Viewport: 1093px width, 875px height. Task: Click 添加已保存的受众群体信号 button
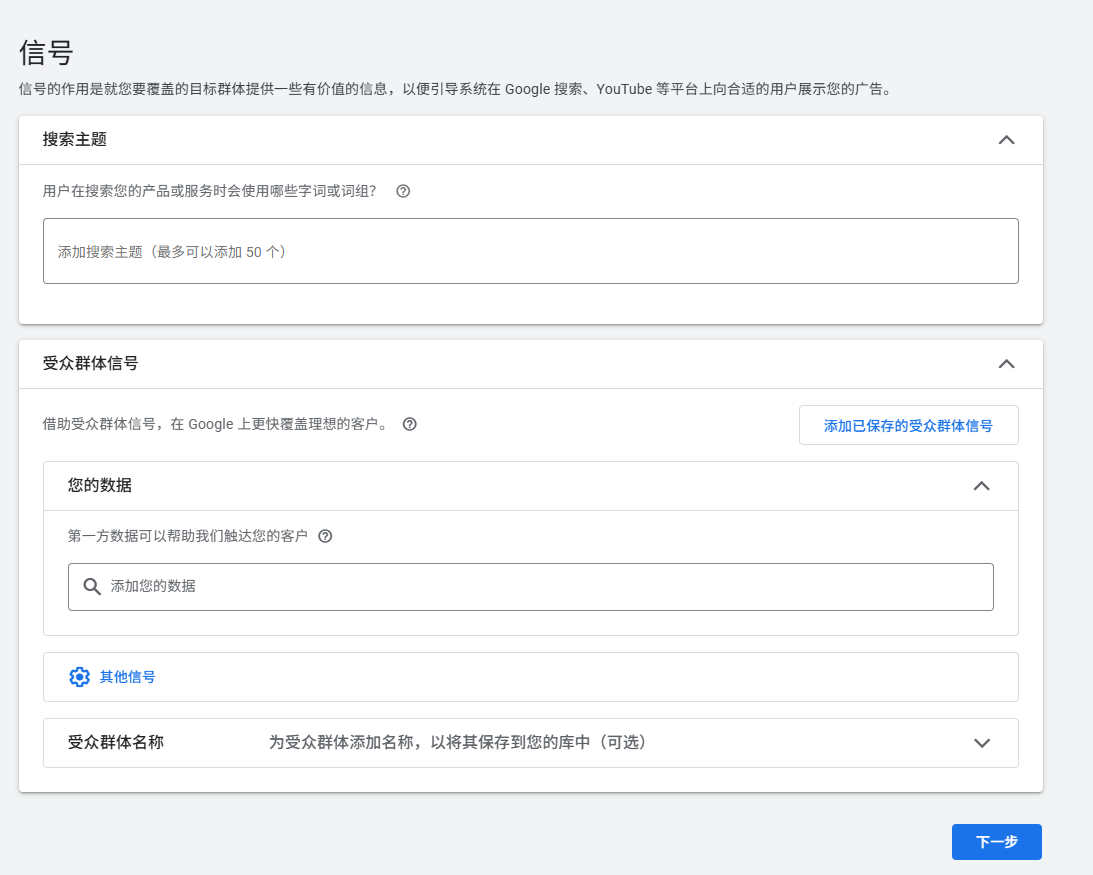tap(907, 425)
